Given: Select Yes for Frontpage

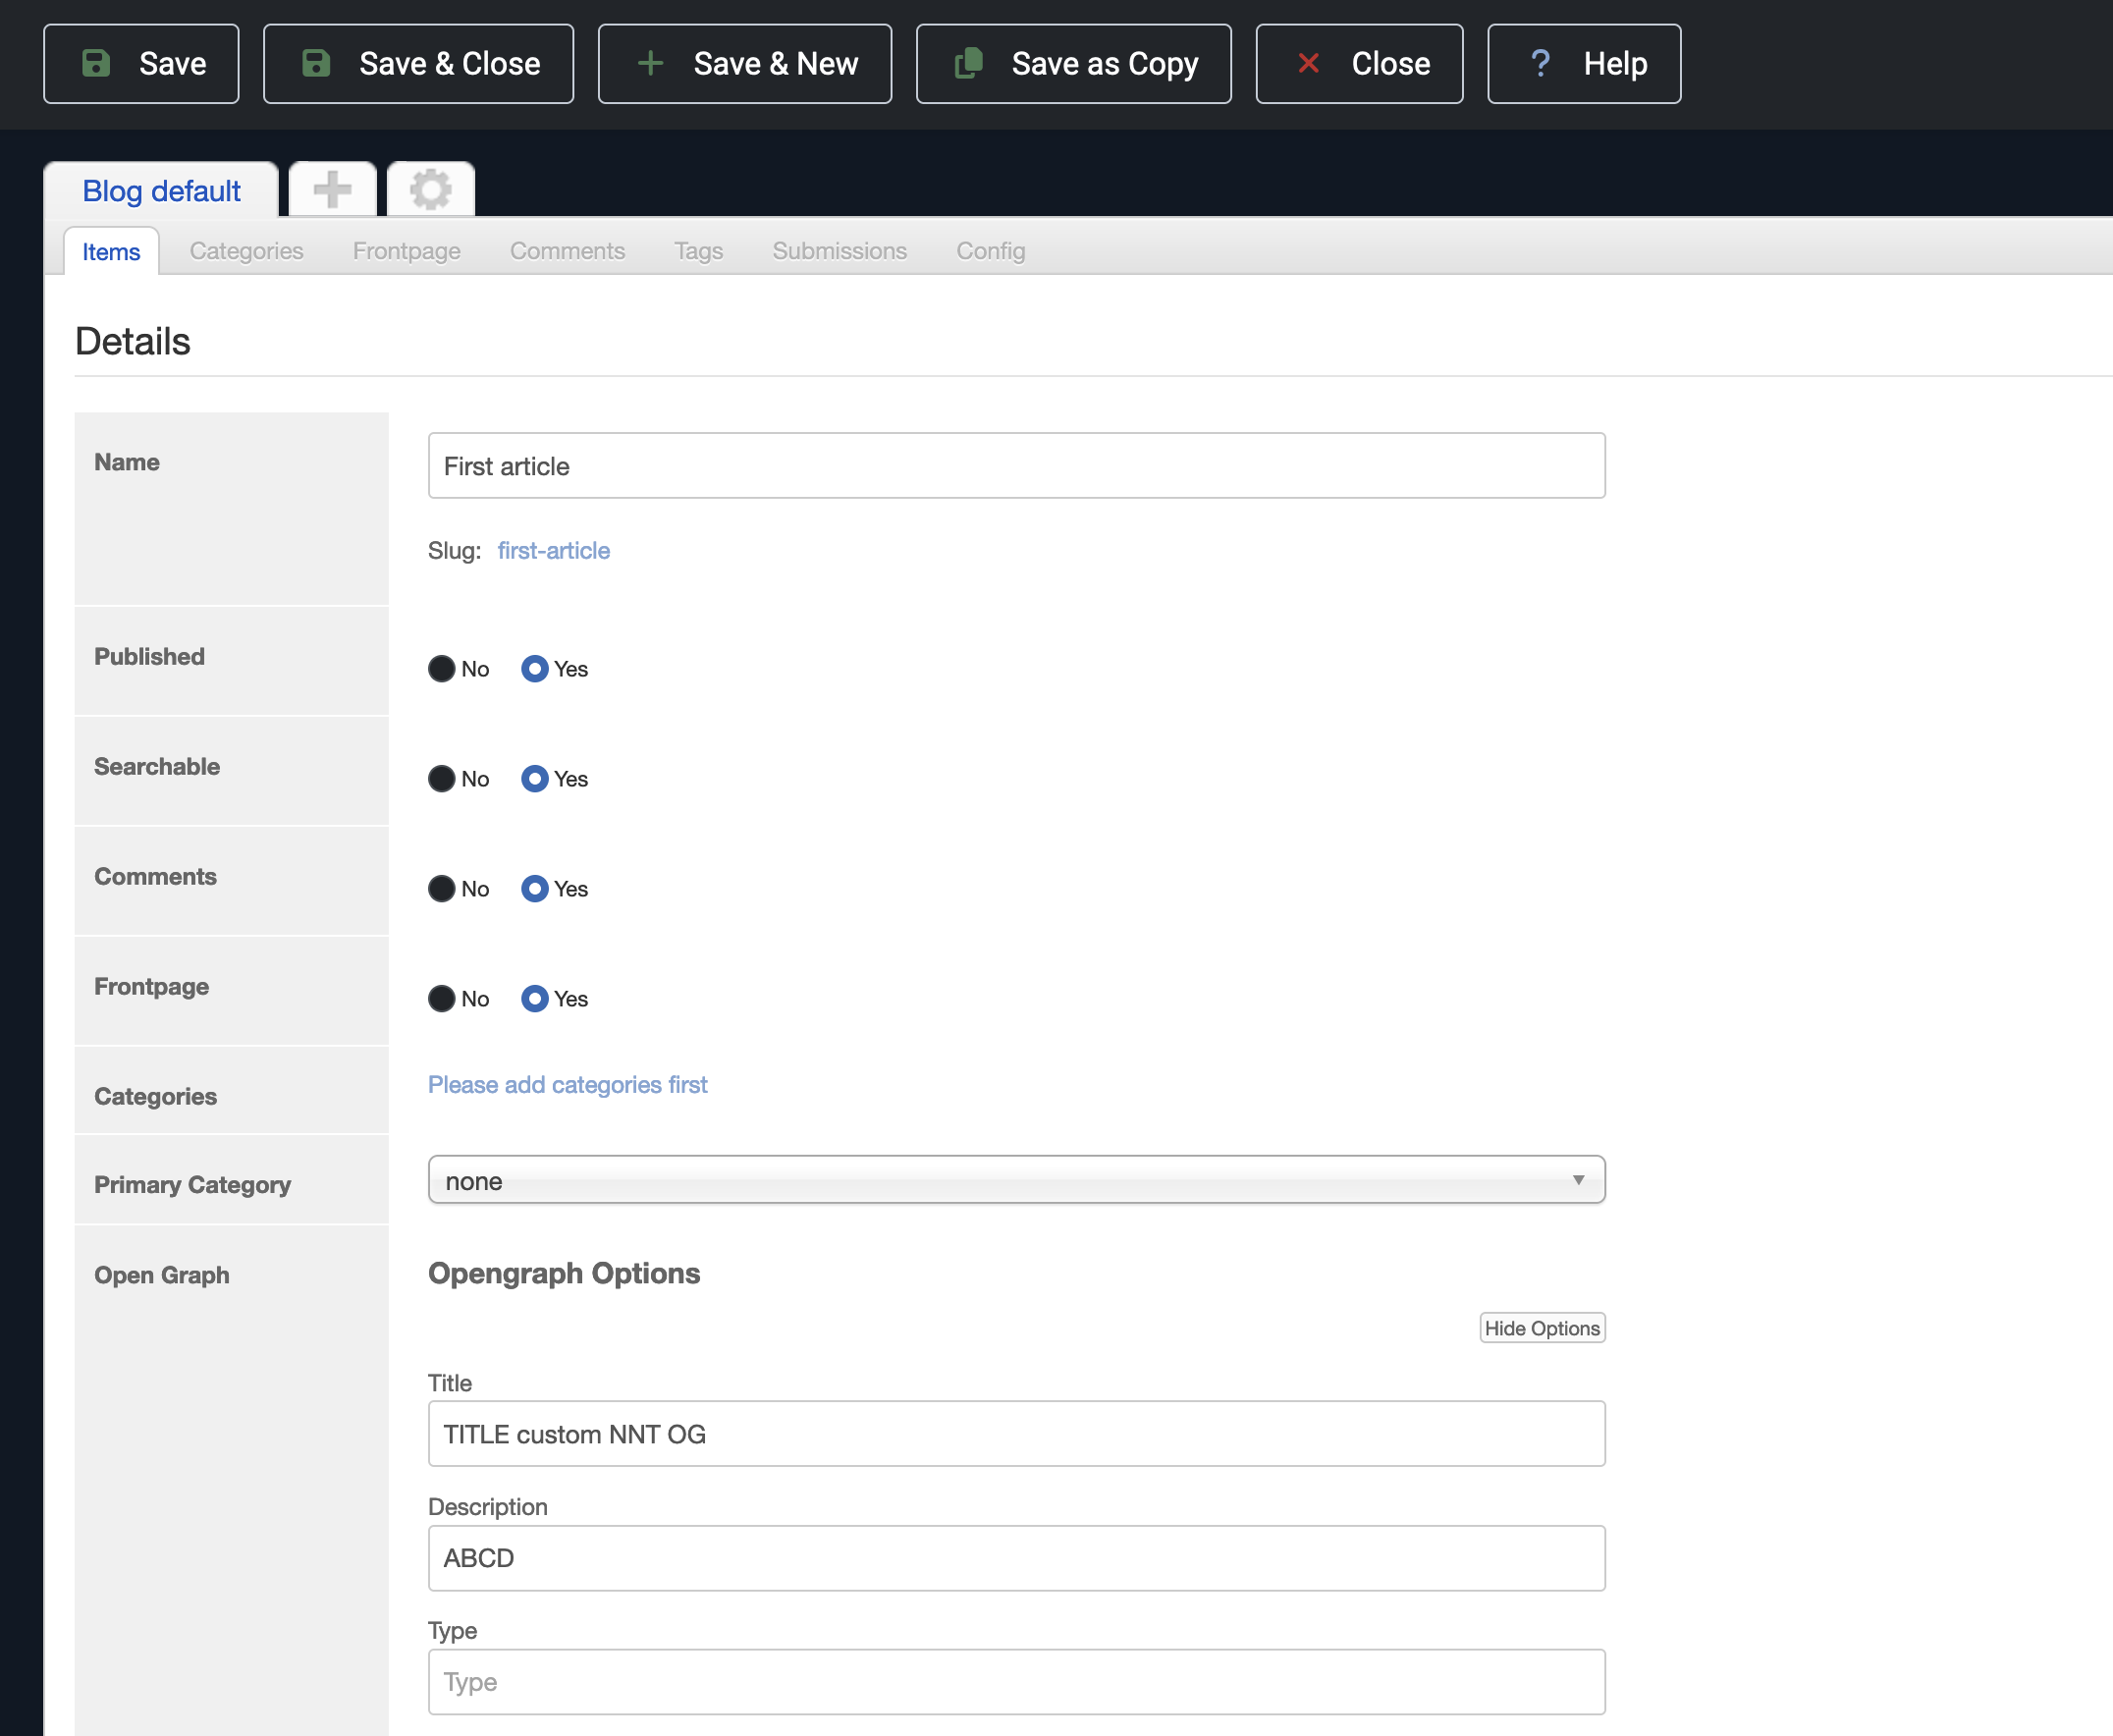Looking at the screenshot, I should pyautogui.click(x=535, y=999).
